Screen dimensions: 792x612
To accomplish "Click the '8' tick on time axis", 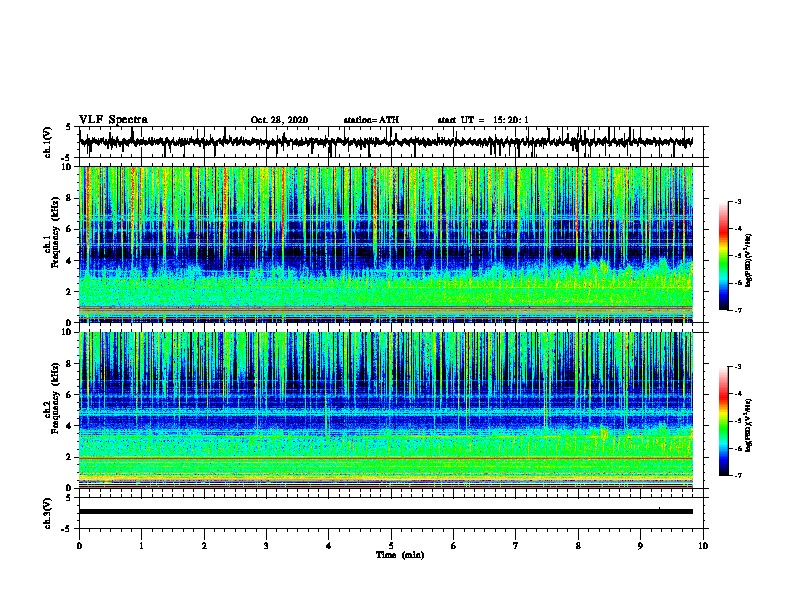I will tap(578, 546).
